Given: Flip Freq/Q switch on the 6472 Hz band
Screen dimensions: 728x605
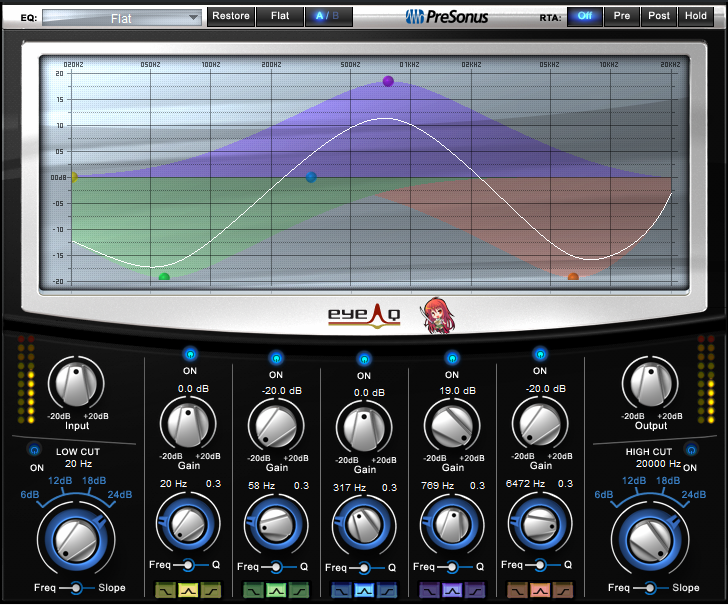Looking at the screenshot, I should tap(542, 565).
